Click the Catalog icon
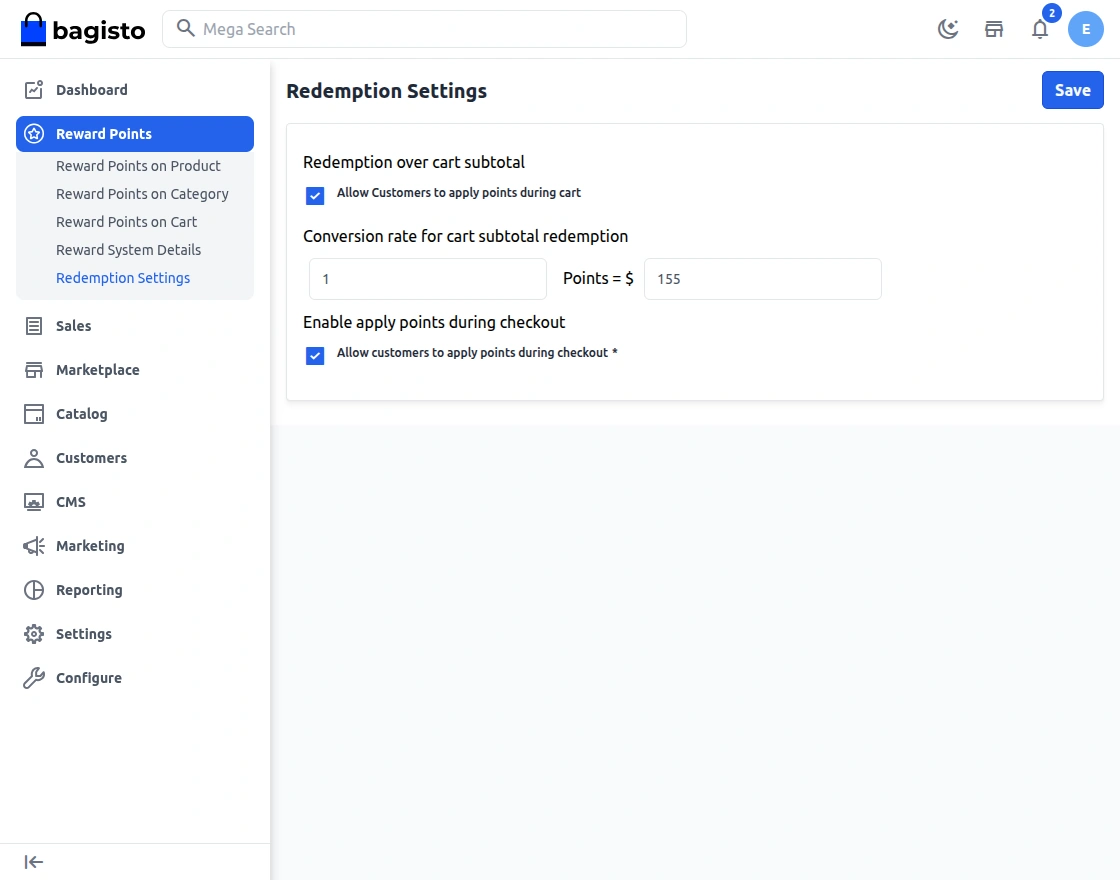The image size is (1120, 880). click(x=34, y=414)
